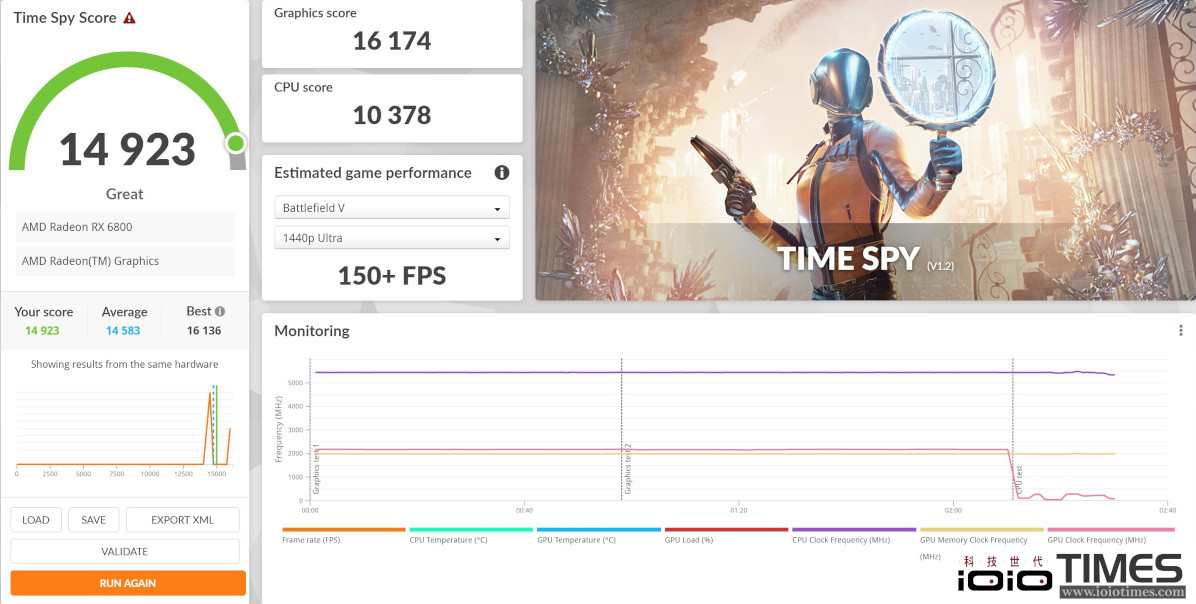Click the Average score 14 583
The height and width of the screenshot is (604, 1196).
(x=123, y=330)
